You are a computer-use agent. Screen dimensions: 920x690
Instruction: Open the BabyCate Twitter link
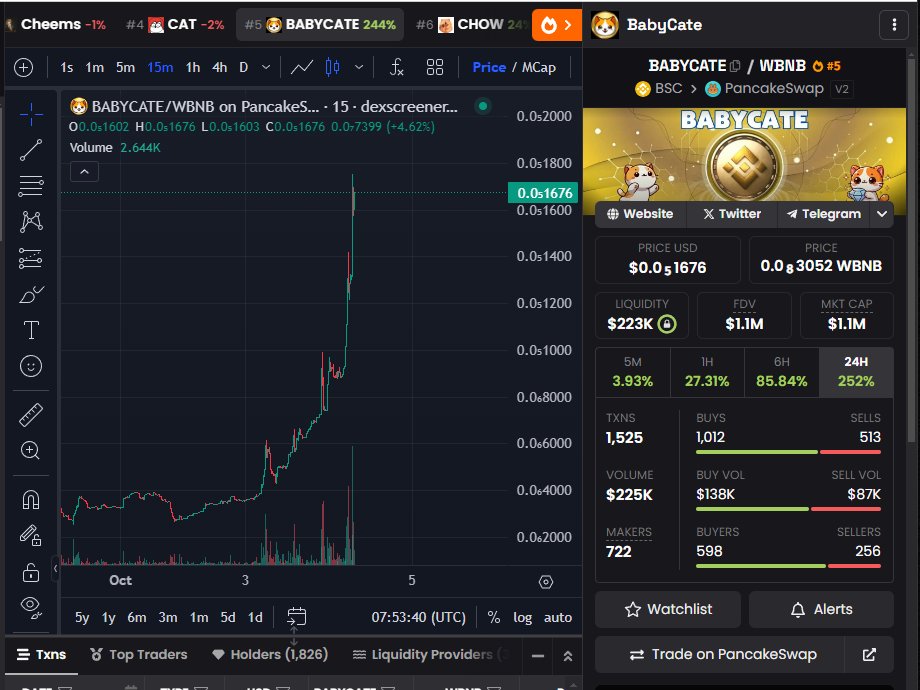[x=732, y=214]
